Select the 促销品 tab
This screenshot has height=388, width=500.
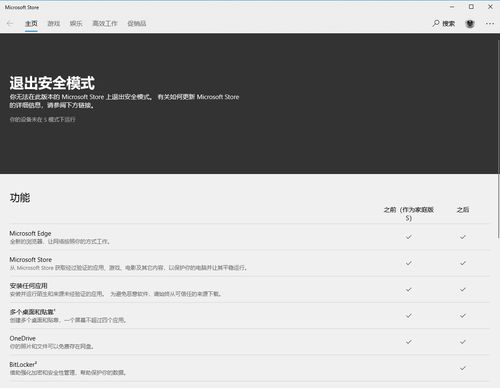pos(137,23)
